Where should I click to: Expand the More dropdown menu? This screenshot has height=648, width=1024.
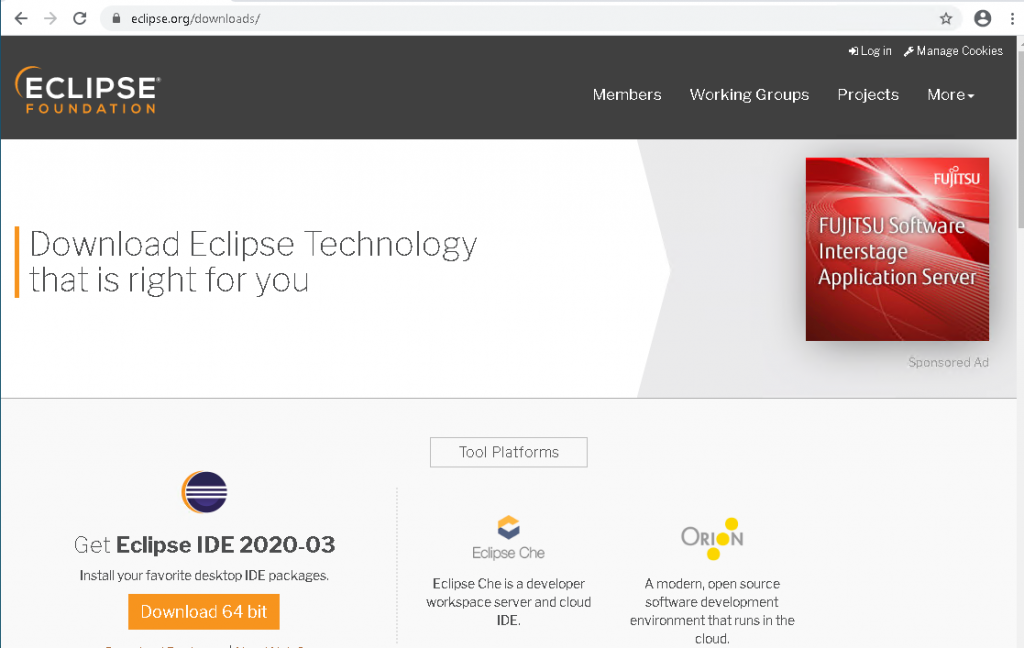pos(950,95)
